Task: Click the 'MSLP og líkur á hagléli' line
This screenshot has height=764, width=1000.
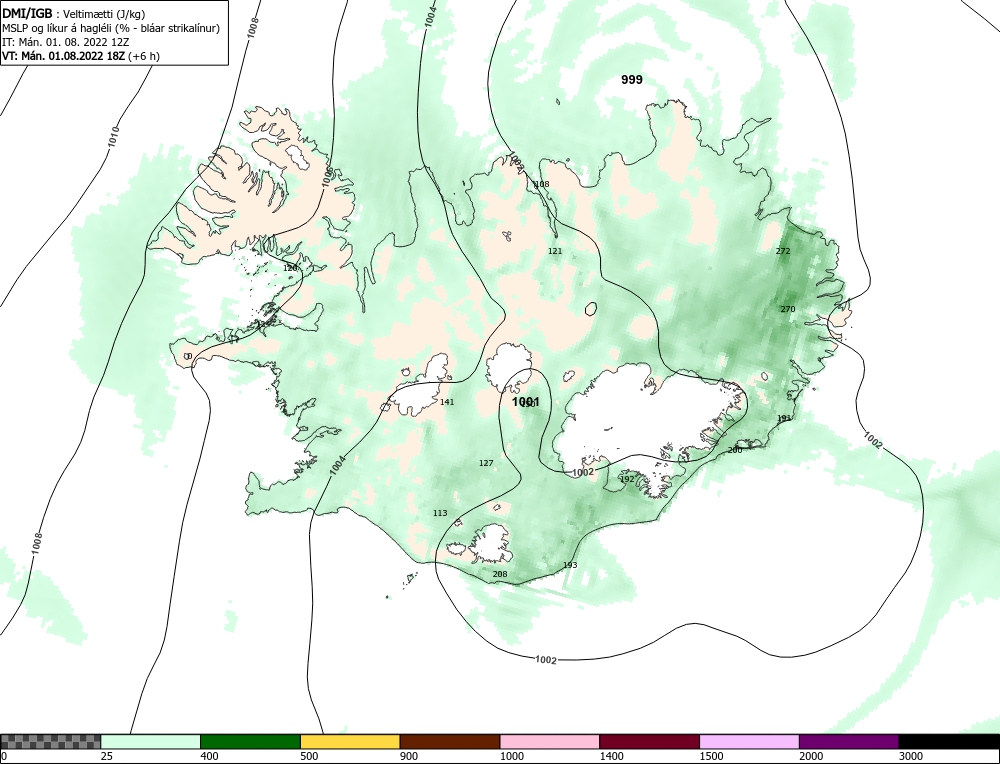Action: (x=111, y=28)
